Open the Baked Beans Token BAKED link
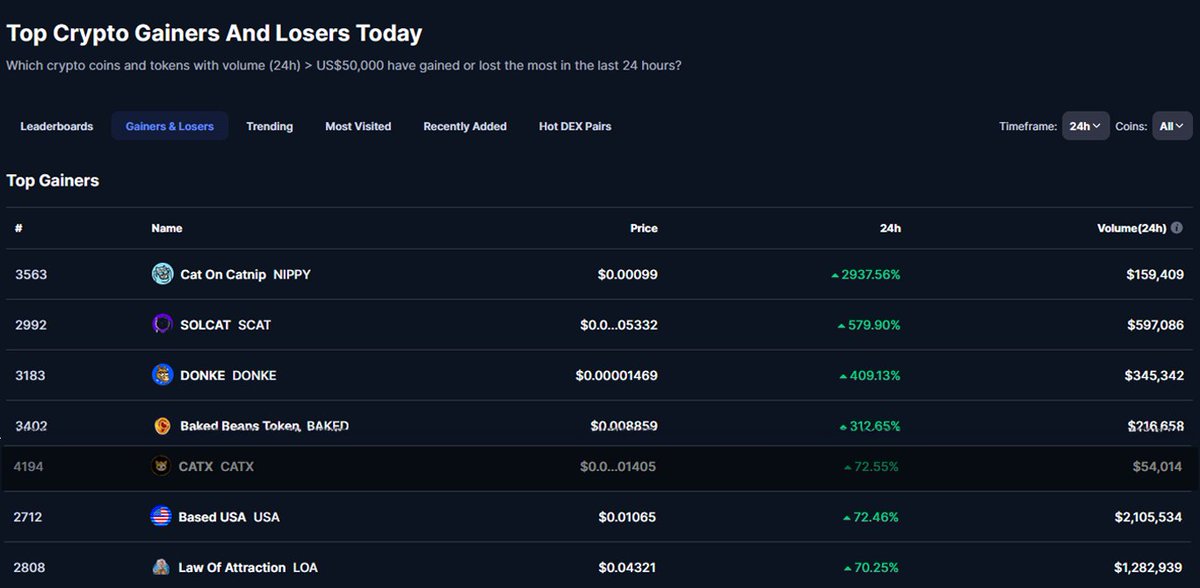This screenshot has height=588, width=1200. [264, 426]
